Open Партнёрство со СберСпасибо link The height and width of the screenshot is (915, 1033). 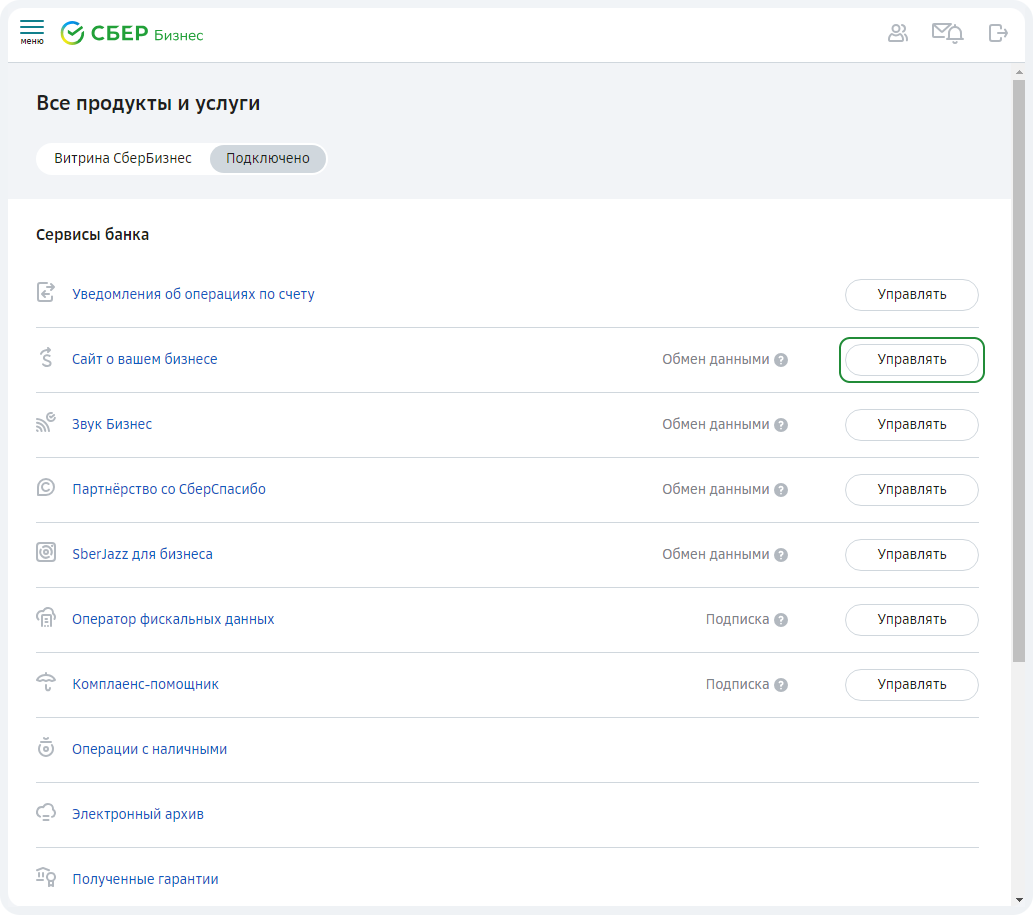click(169, 489)
